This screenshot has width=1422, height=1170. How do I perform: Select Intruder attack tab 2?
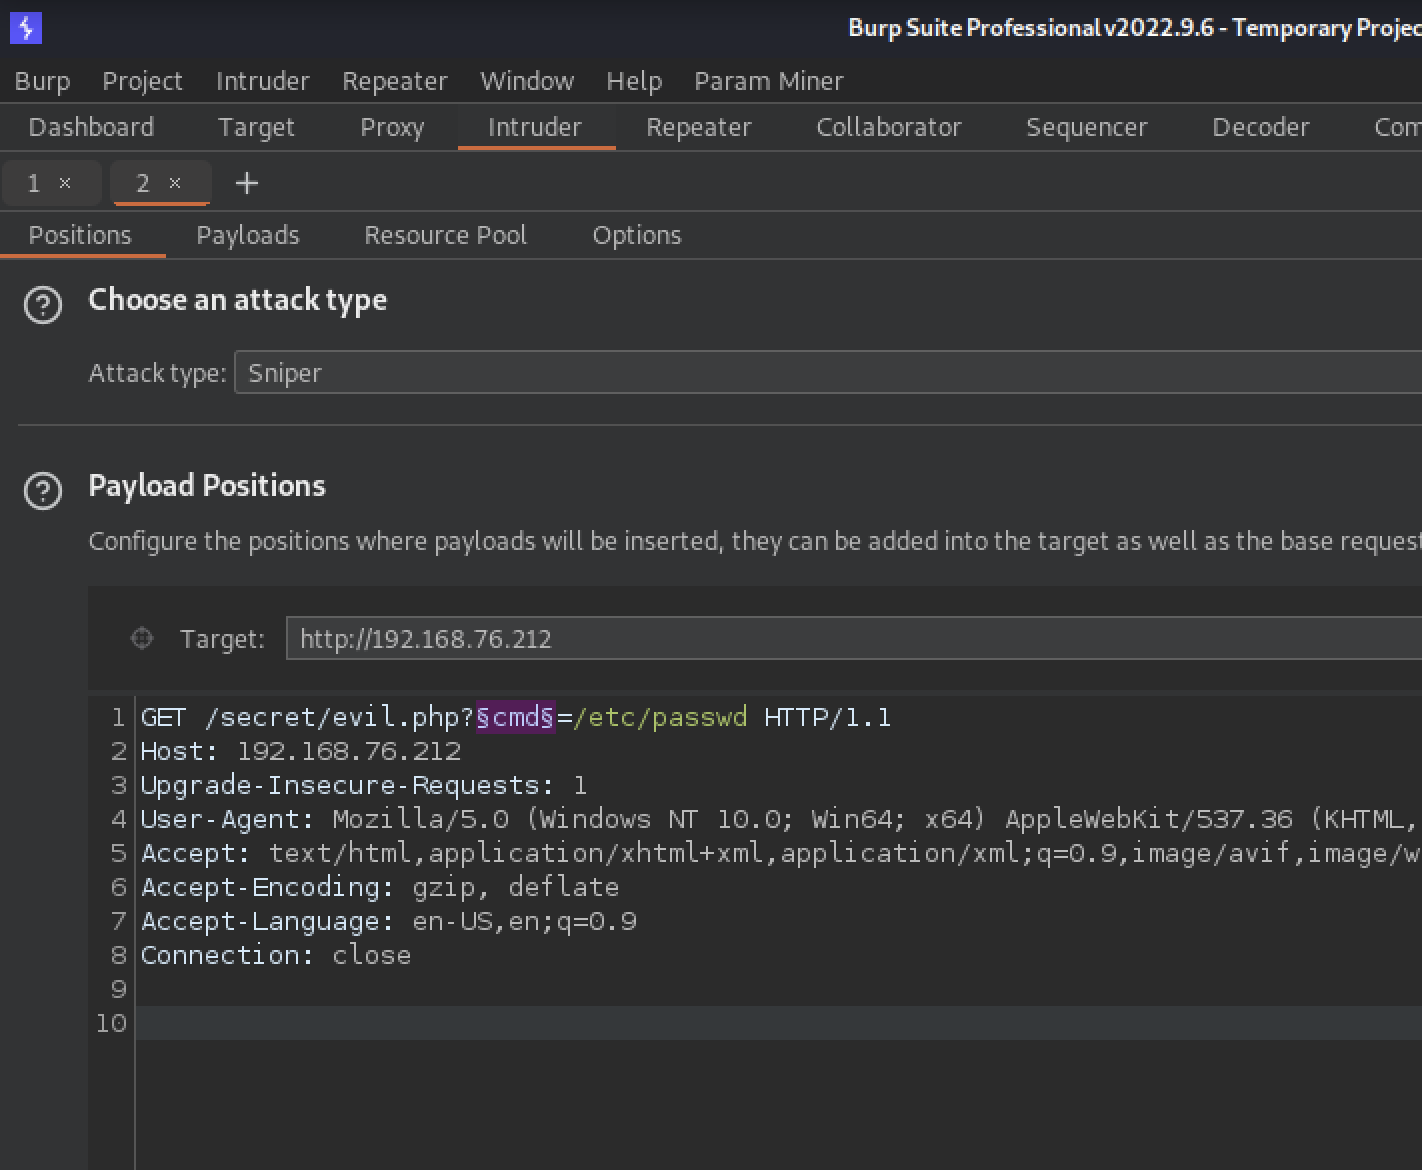[143, 183]
